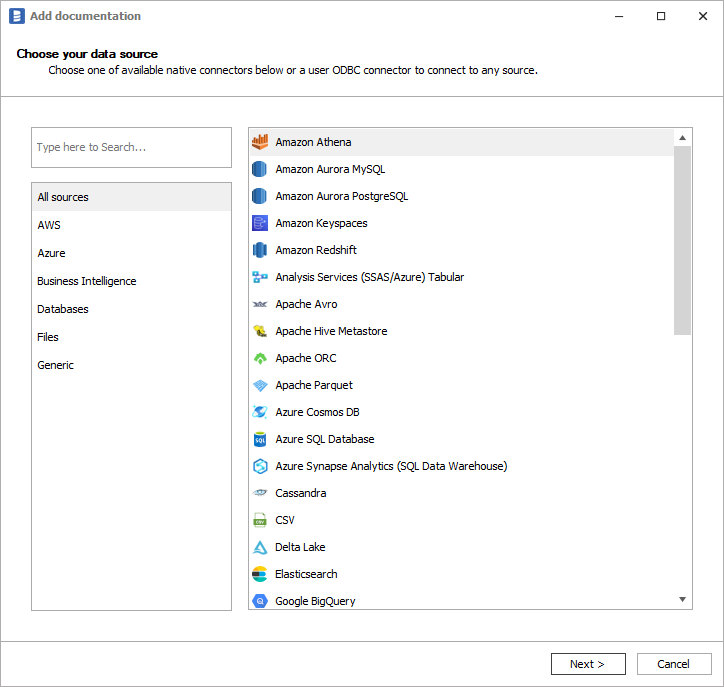This screenshot has height=687, width=724.
Task: Click the Apache Hive Metastore icon
Action: pos(260,331)
